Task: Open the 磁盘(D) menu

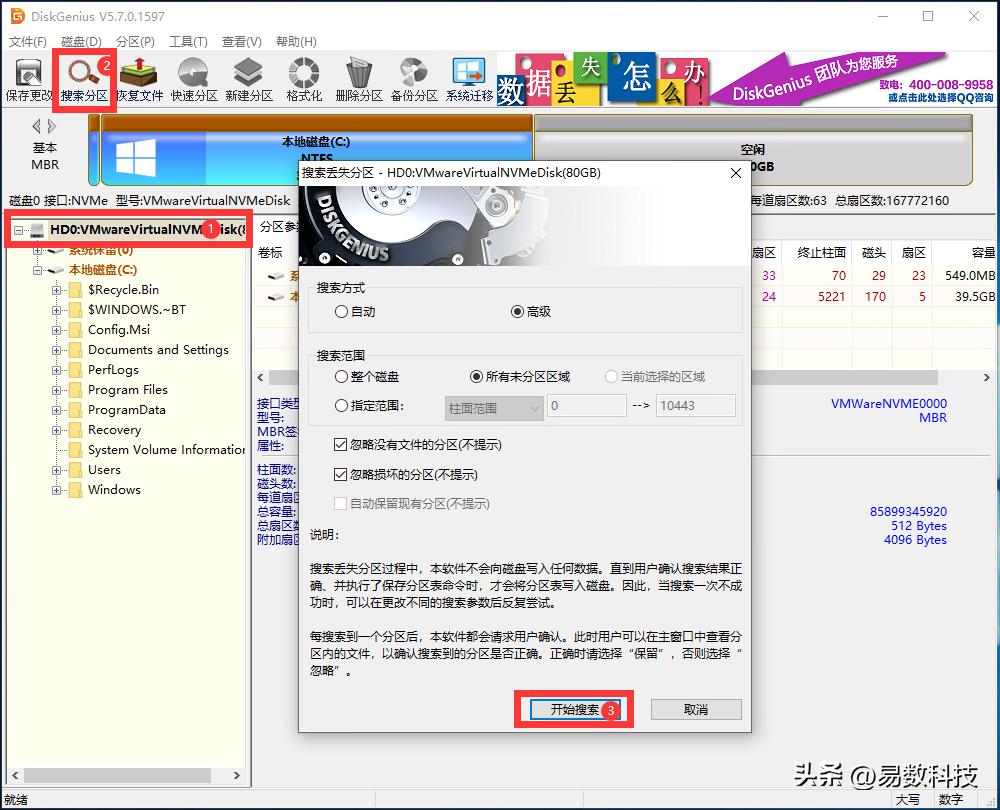Action: (x=81, y=42)
